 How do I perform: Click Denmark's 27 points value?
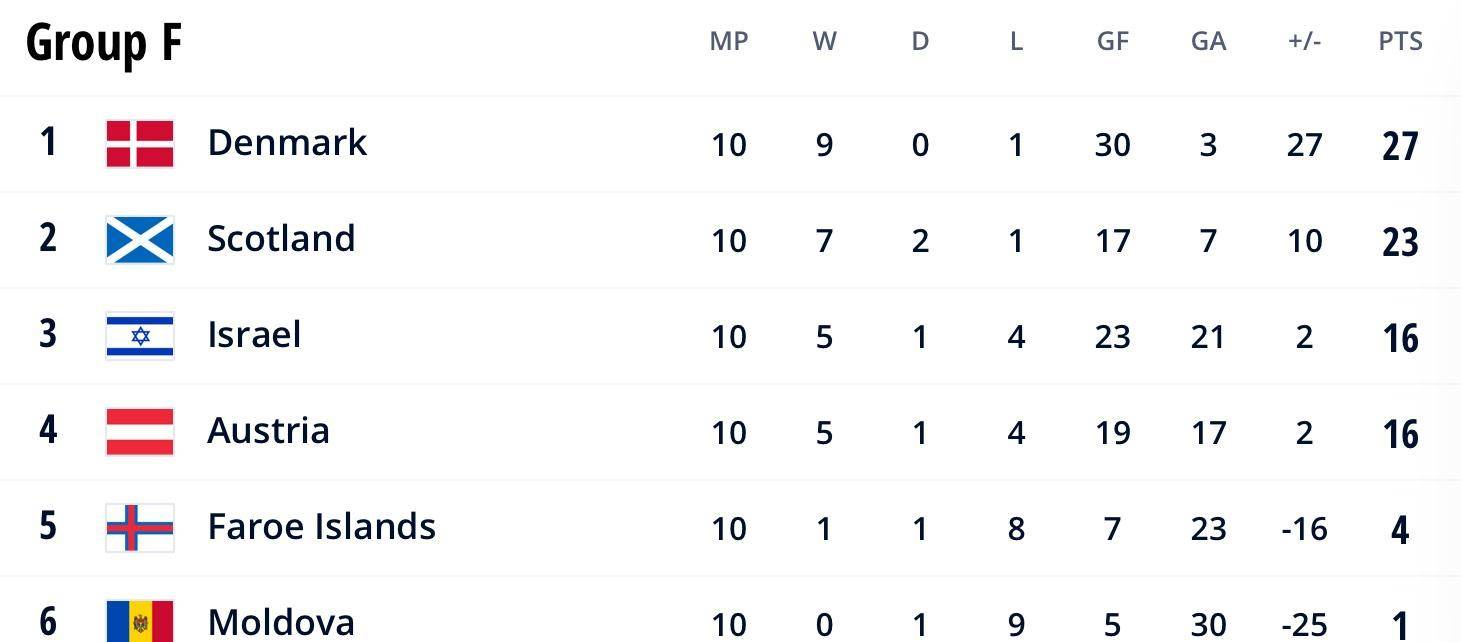1400,146
